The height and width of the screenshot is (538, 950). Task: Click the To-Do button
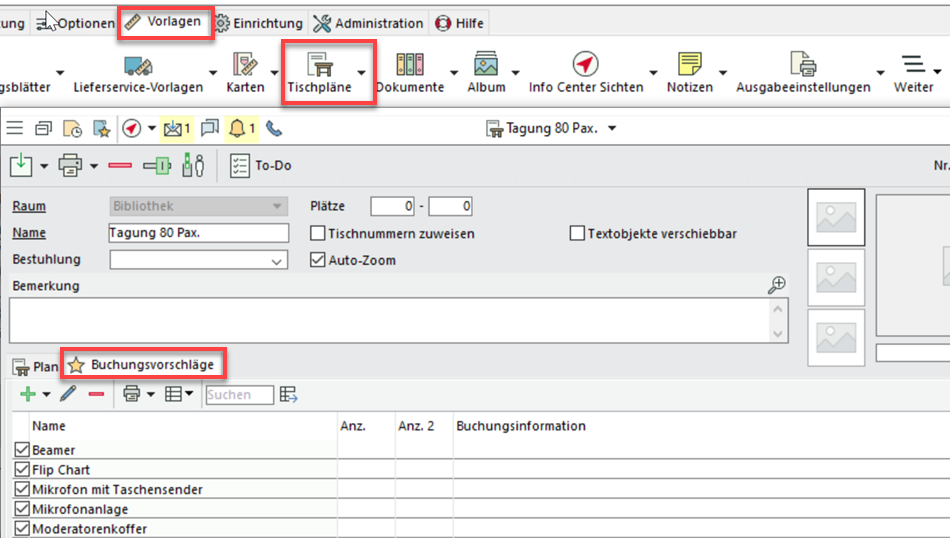tap(262, 166)
